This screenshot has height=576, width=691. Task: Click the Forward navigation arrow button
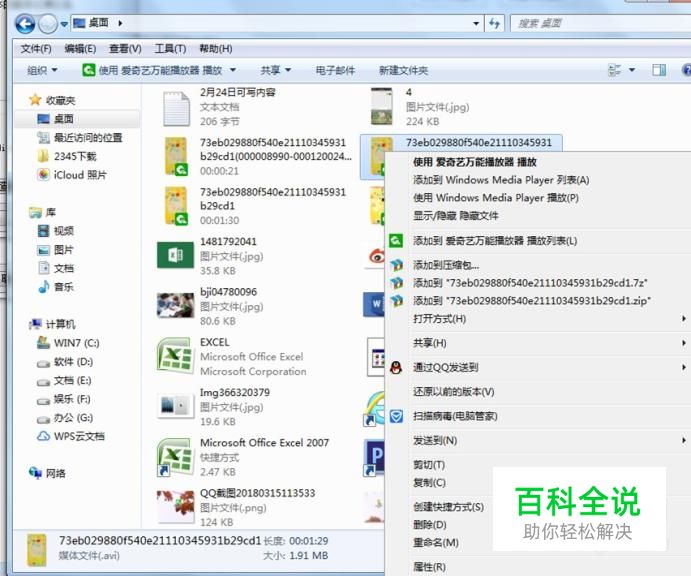[x=48, y=24]
